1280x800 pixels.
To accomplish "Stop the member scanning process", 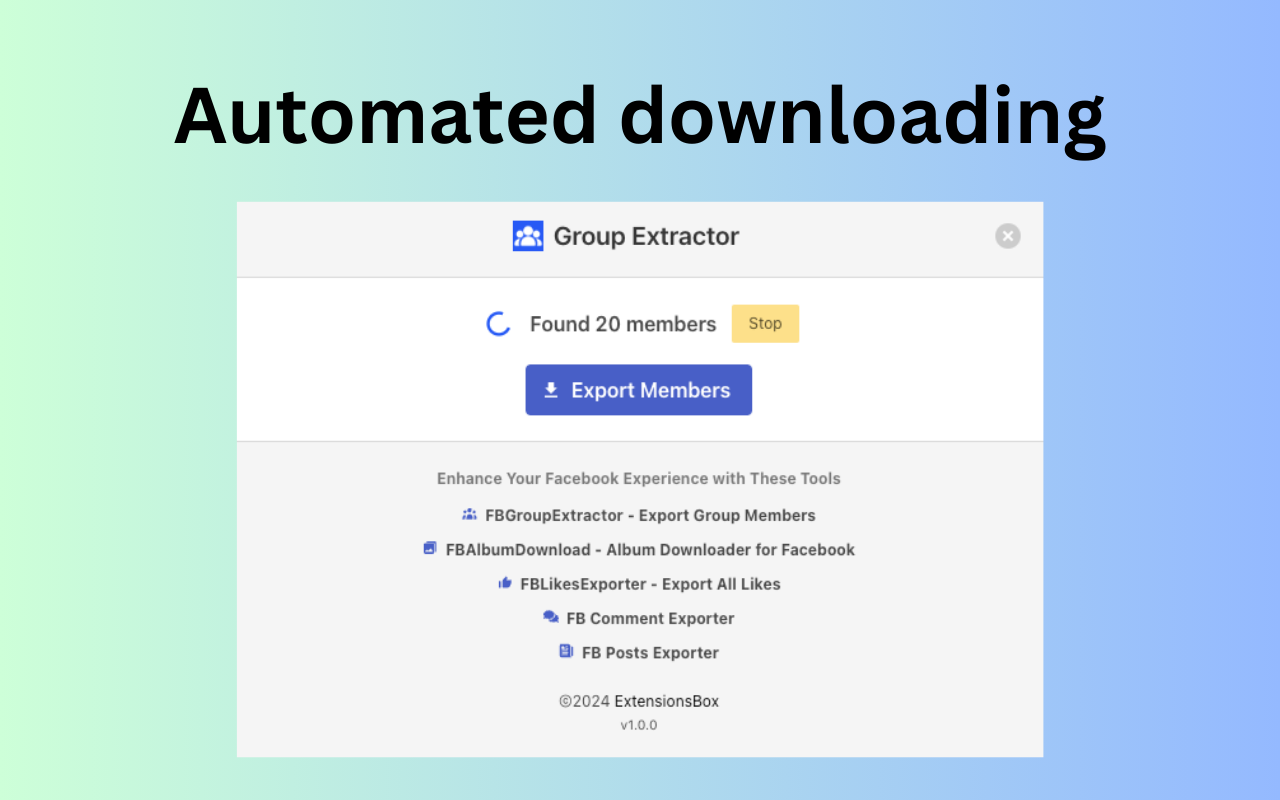I will (x=765, y=323).
